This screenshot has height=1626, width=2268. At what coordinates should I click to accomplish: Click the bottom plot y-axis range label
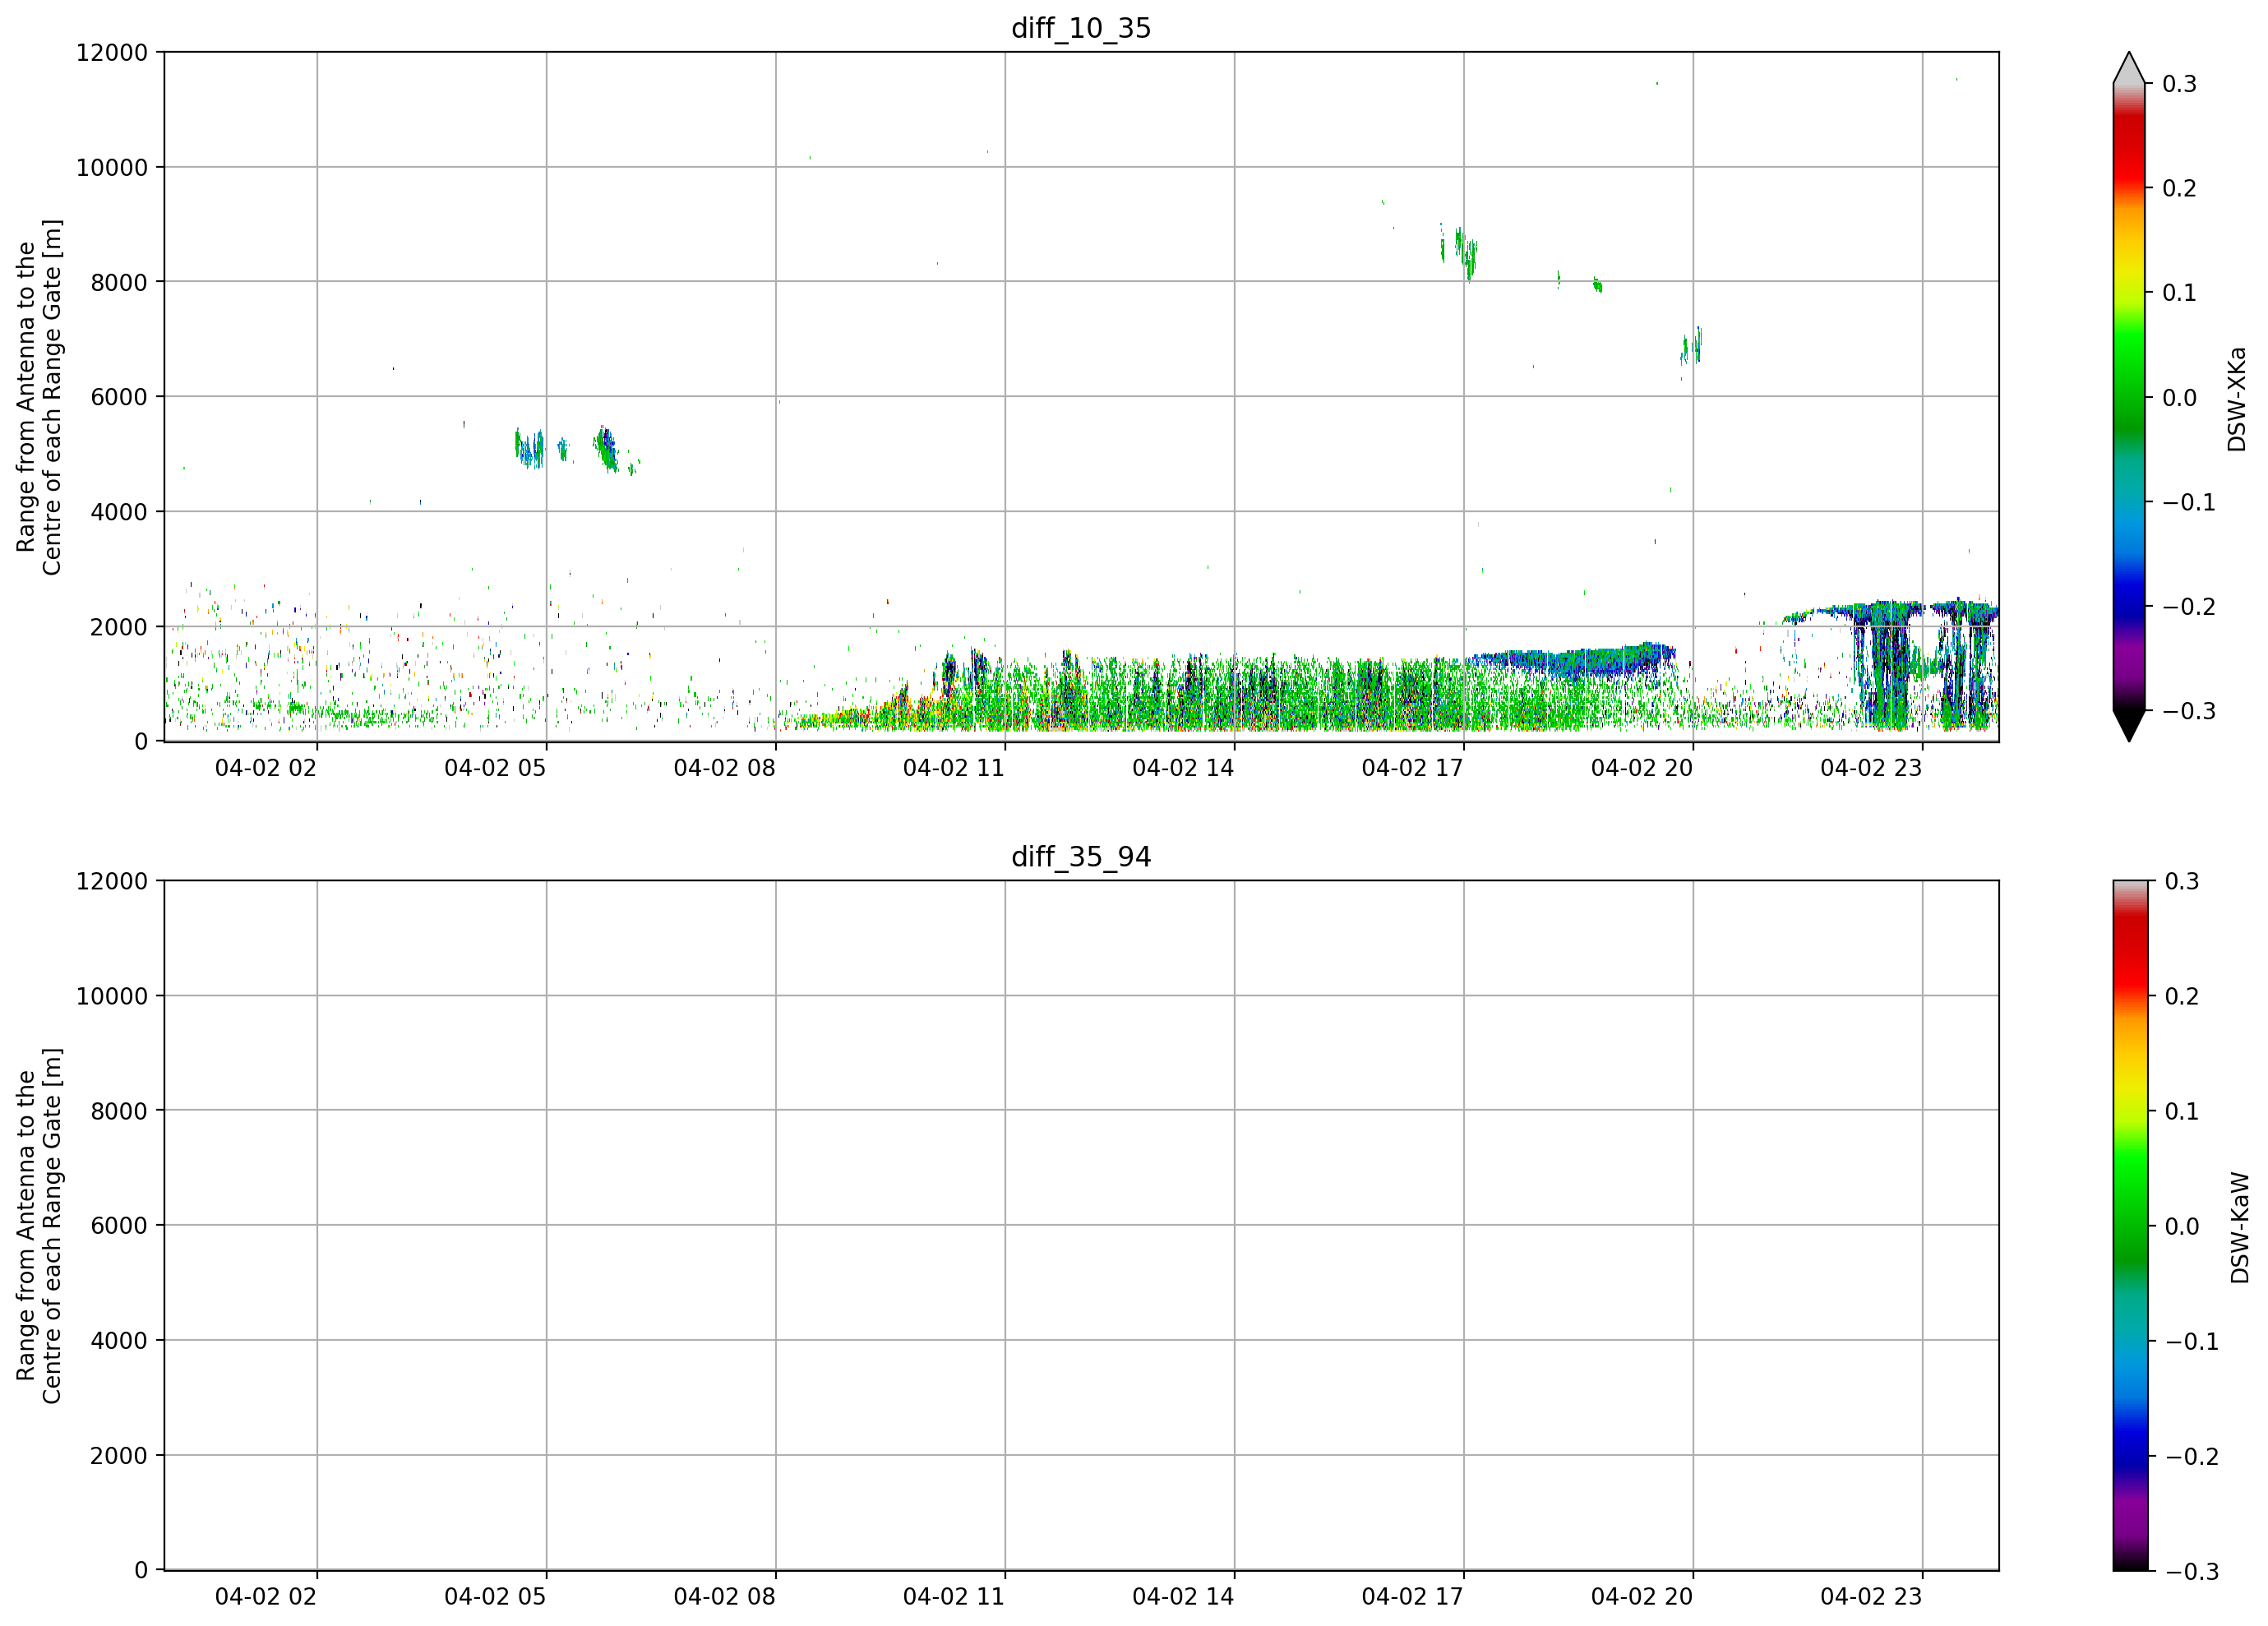pos(39,1226)
